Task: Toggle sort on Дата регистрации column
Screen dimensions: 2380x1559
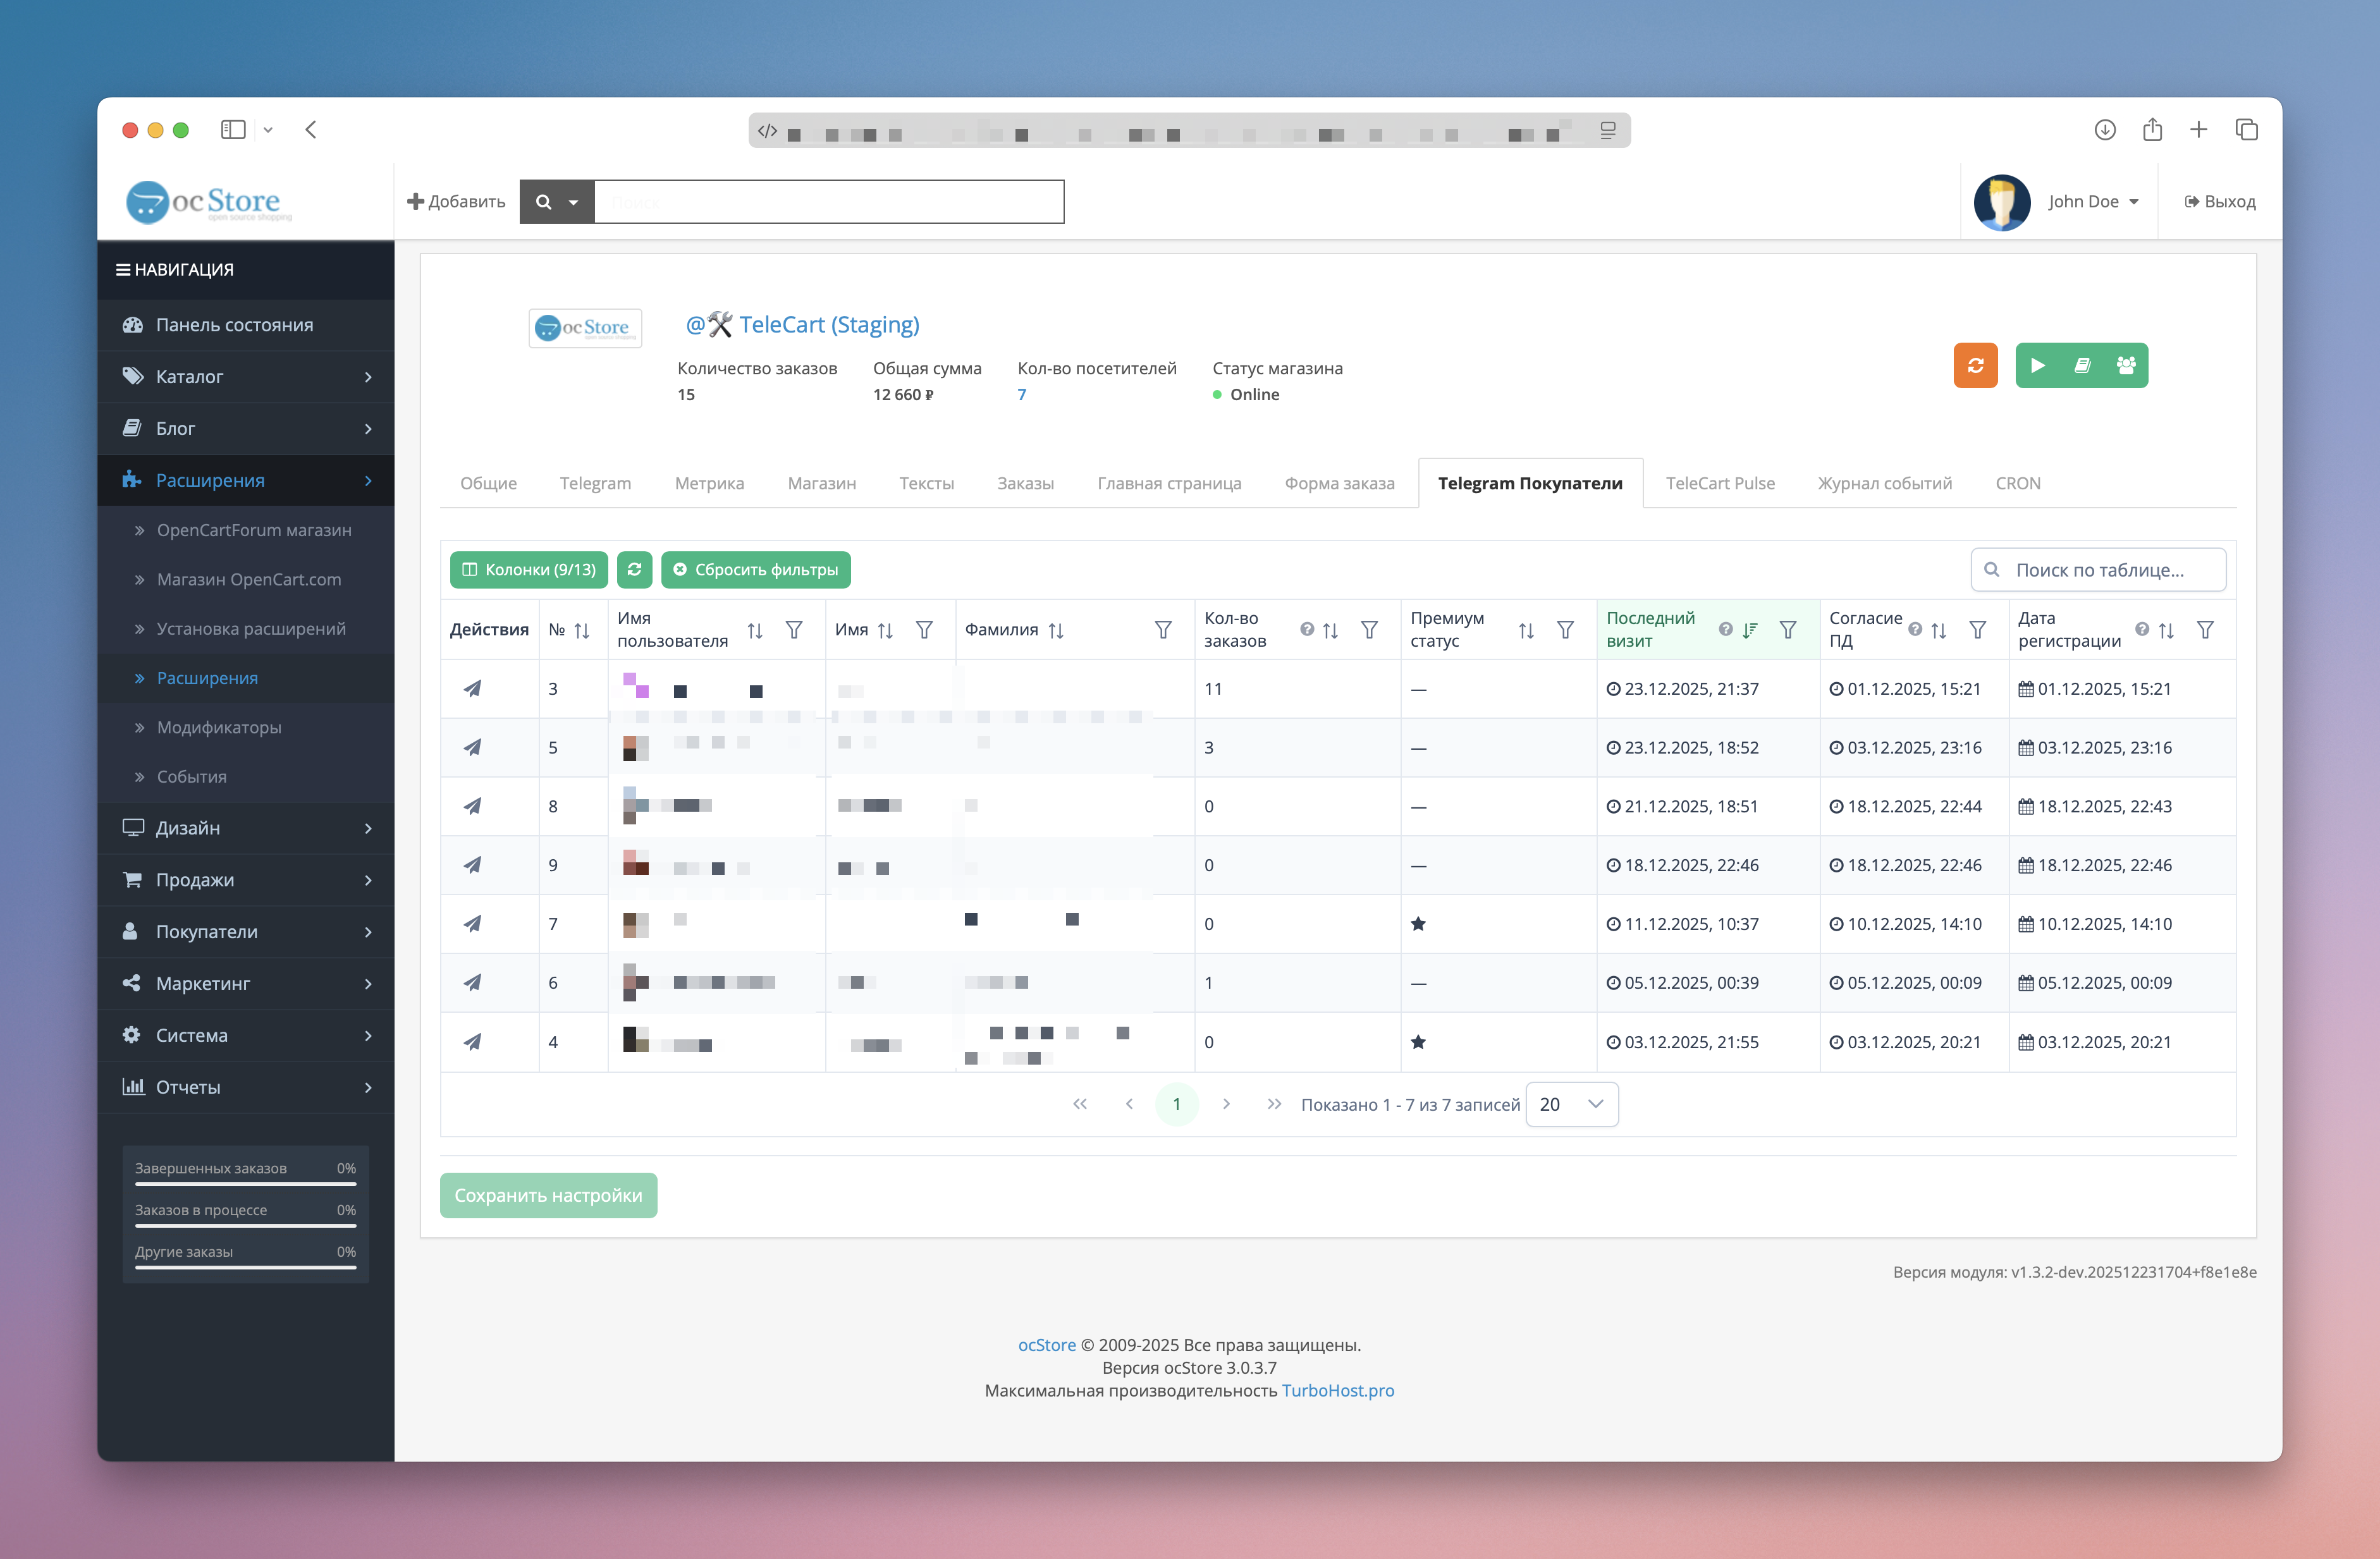Action: tap(2166, 630)
